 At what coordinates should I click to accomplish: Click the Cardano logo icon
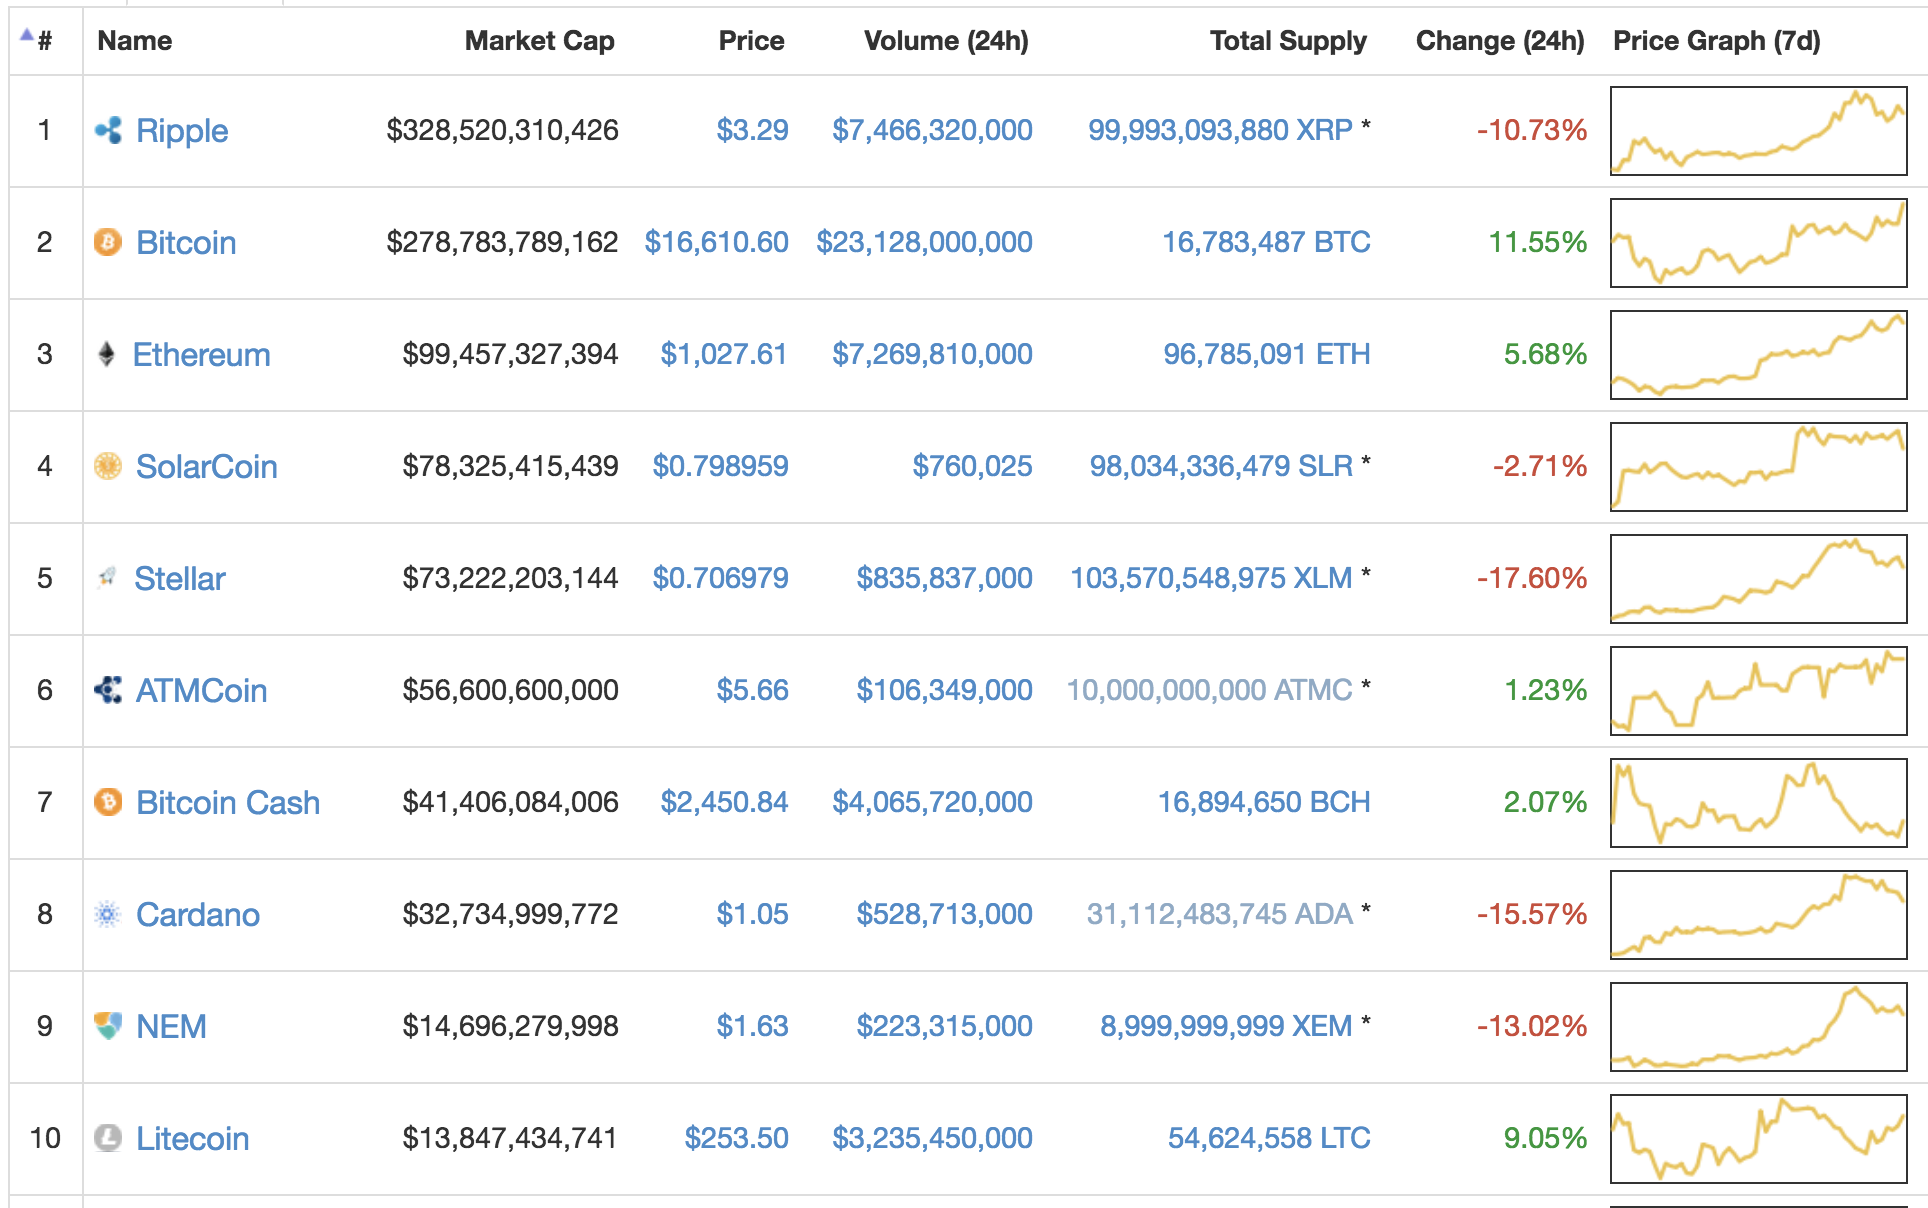pos(108,914)
